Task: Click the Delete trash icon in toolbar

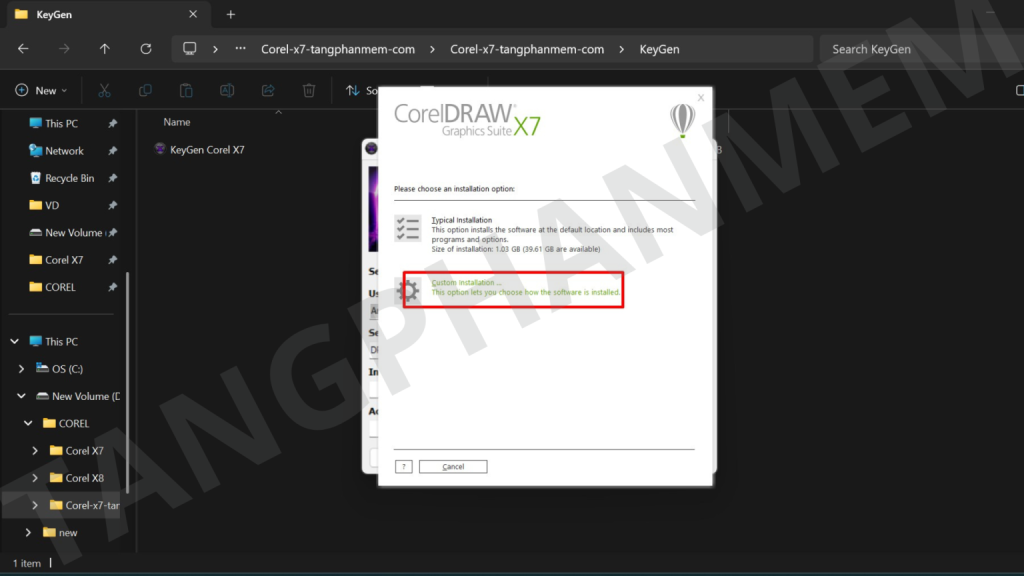Action: tap(309, 90)
